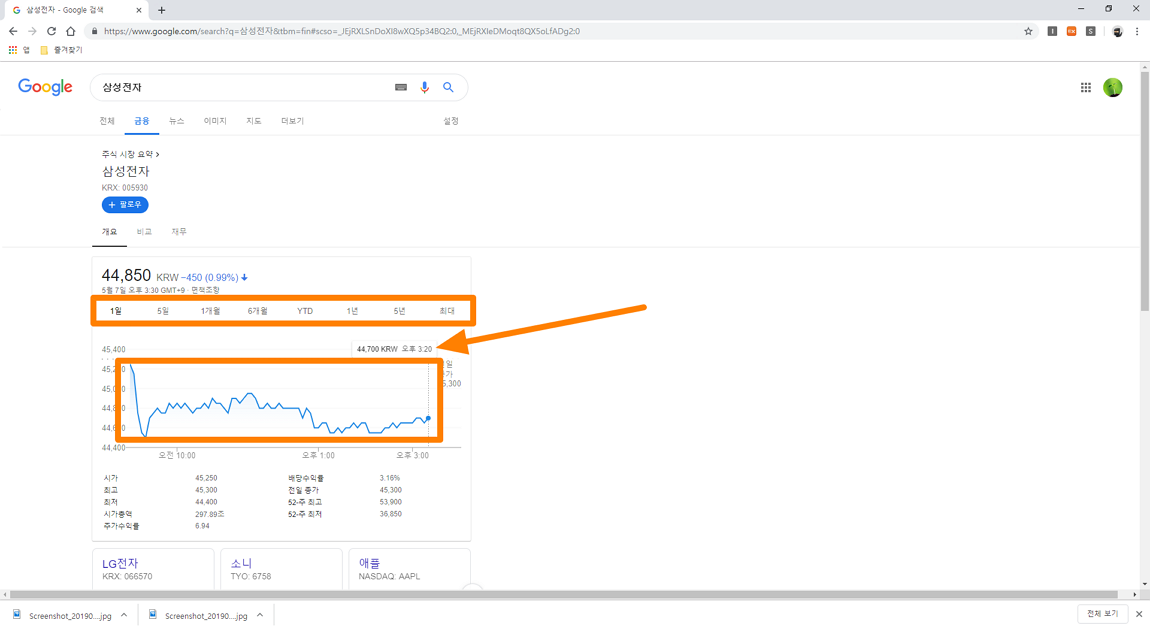
Task: Expand the 더보기 search menu
Action: [x=293, y=121]
